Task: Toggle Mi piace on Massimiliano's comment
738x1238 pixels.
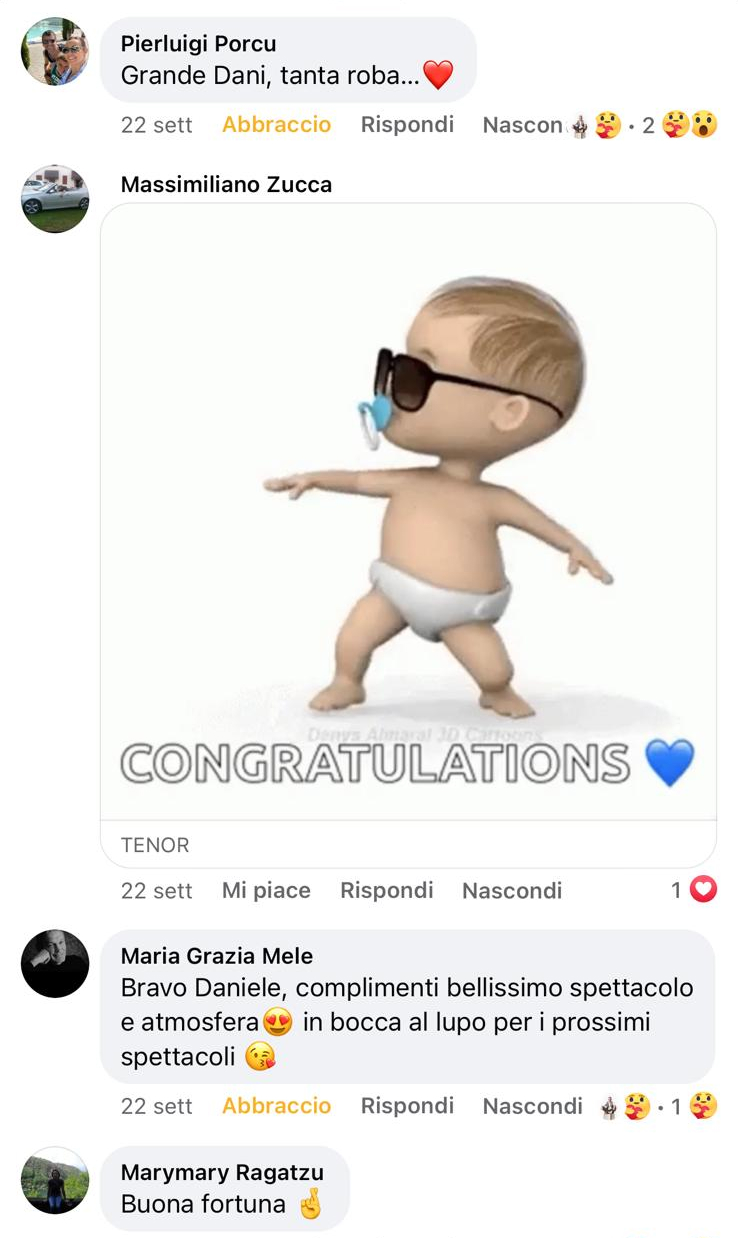Action: click(266, 890)
